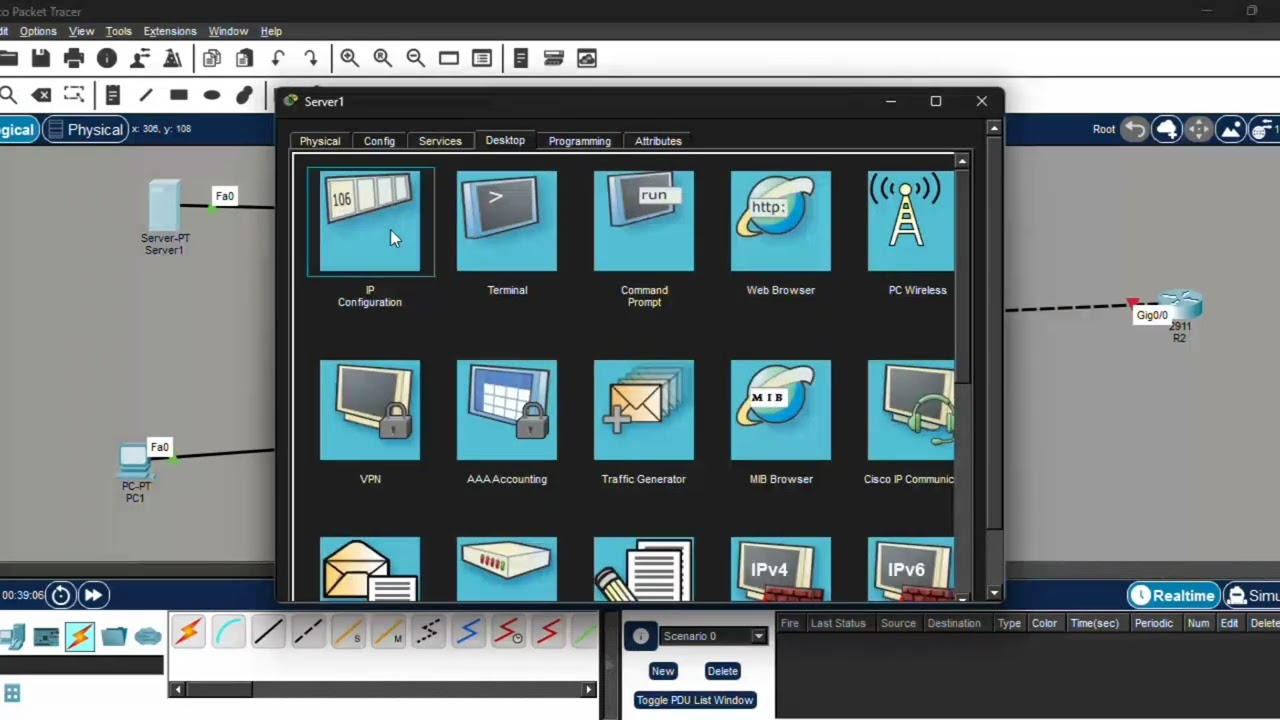1280x720 pixels.
Task: Click the Server1 device on workspace
Action: click(165, 206)
